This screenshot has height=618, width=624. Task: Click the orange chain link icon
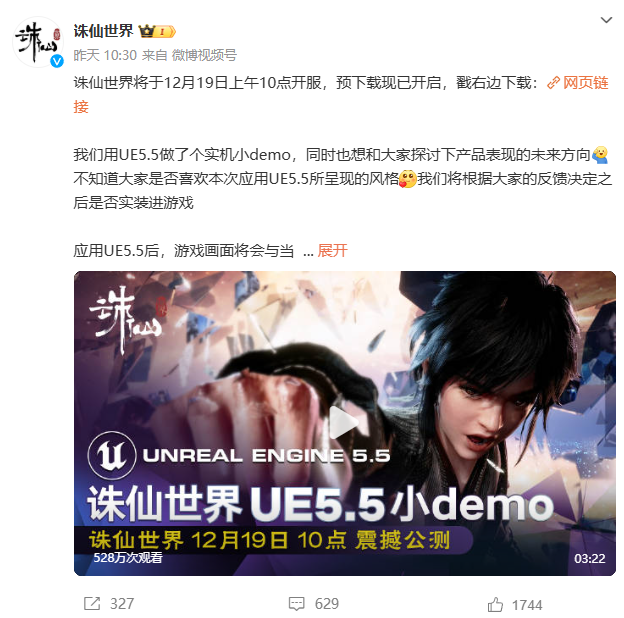pos(553,83)
